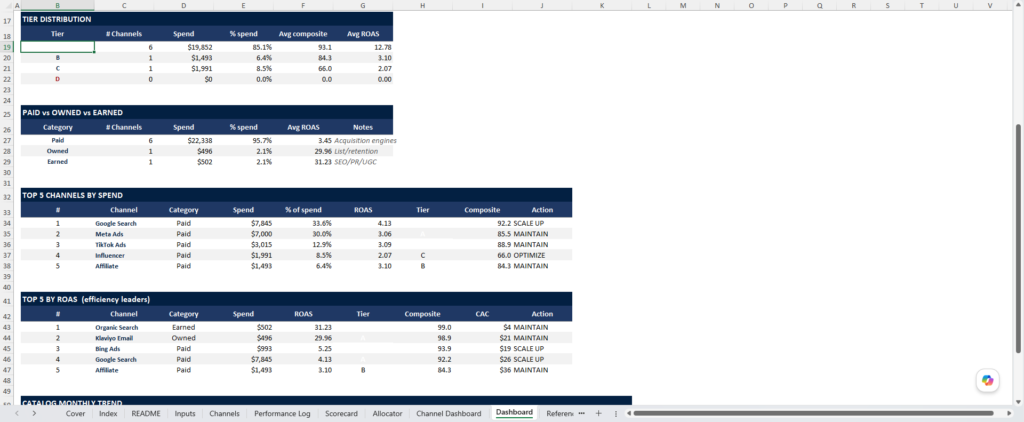Click TOP 5 BY ROAS efficiency leaders header
The width and height of the screenshot is (1024, 422).
[x=296, y=299]
